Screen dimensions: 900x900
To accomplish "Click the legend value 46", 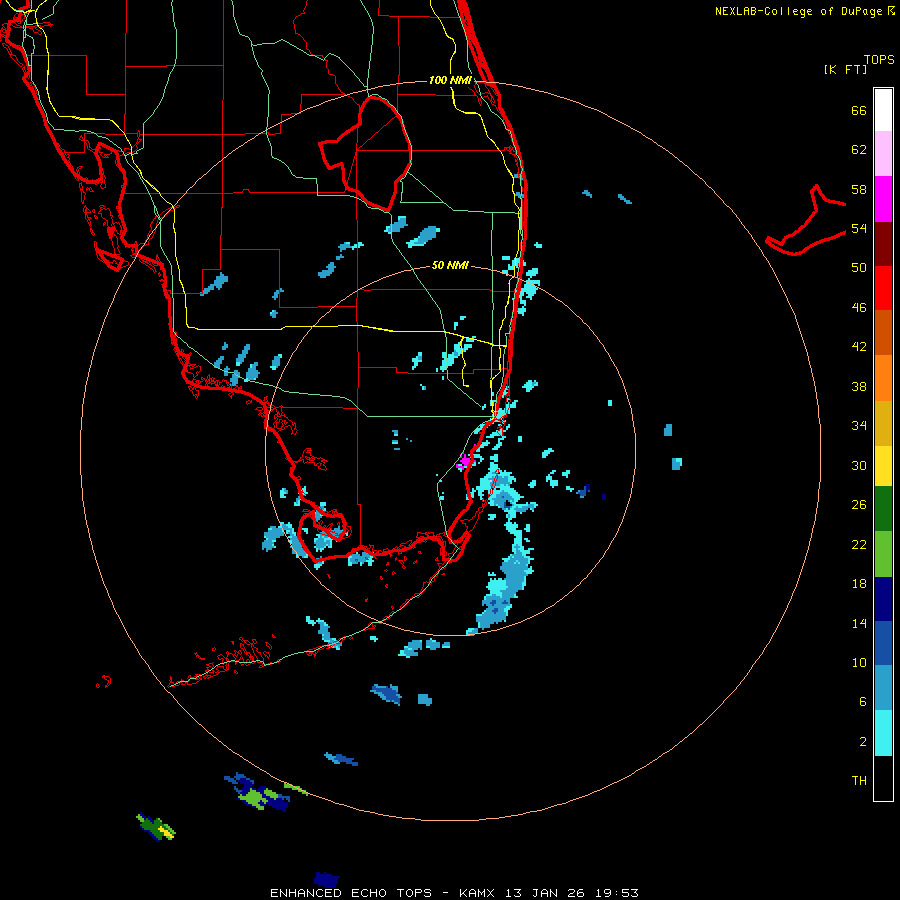I will pos(859,308).
